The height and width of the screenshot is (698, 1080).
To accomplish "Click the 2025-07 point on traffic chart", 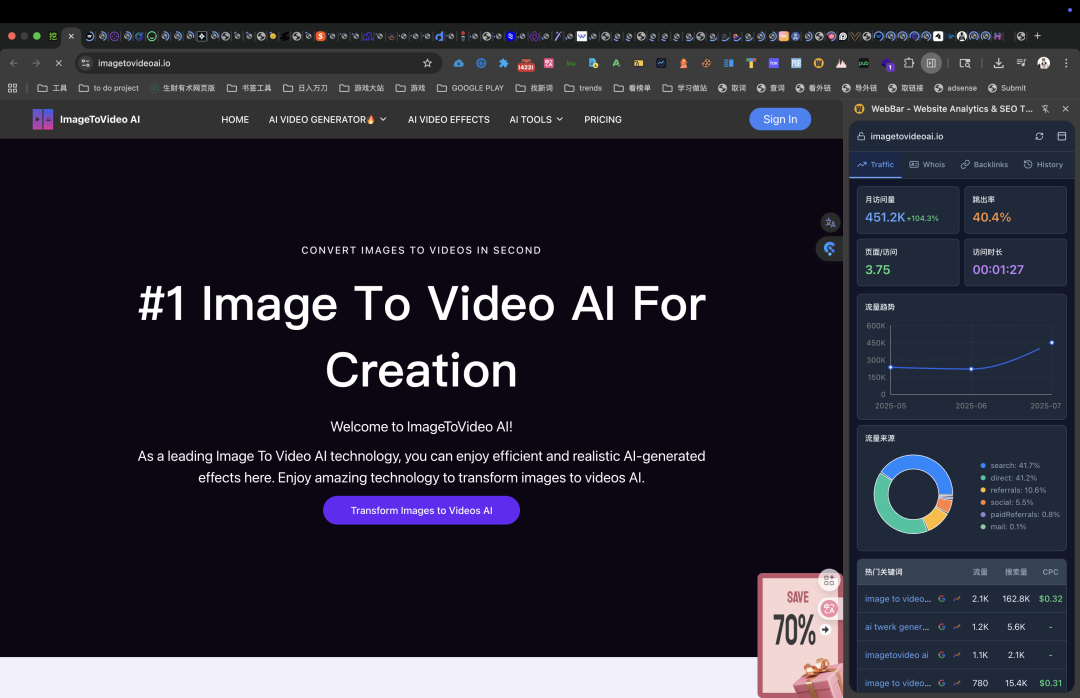I will pos(1052,342).
